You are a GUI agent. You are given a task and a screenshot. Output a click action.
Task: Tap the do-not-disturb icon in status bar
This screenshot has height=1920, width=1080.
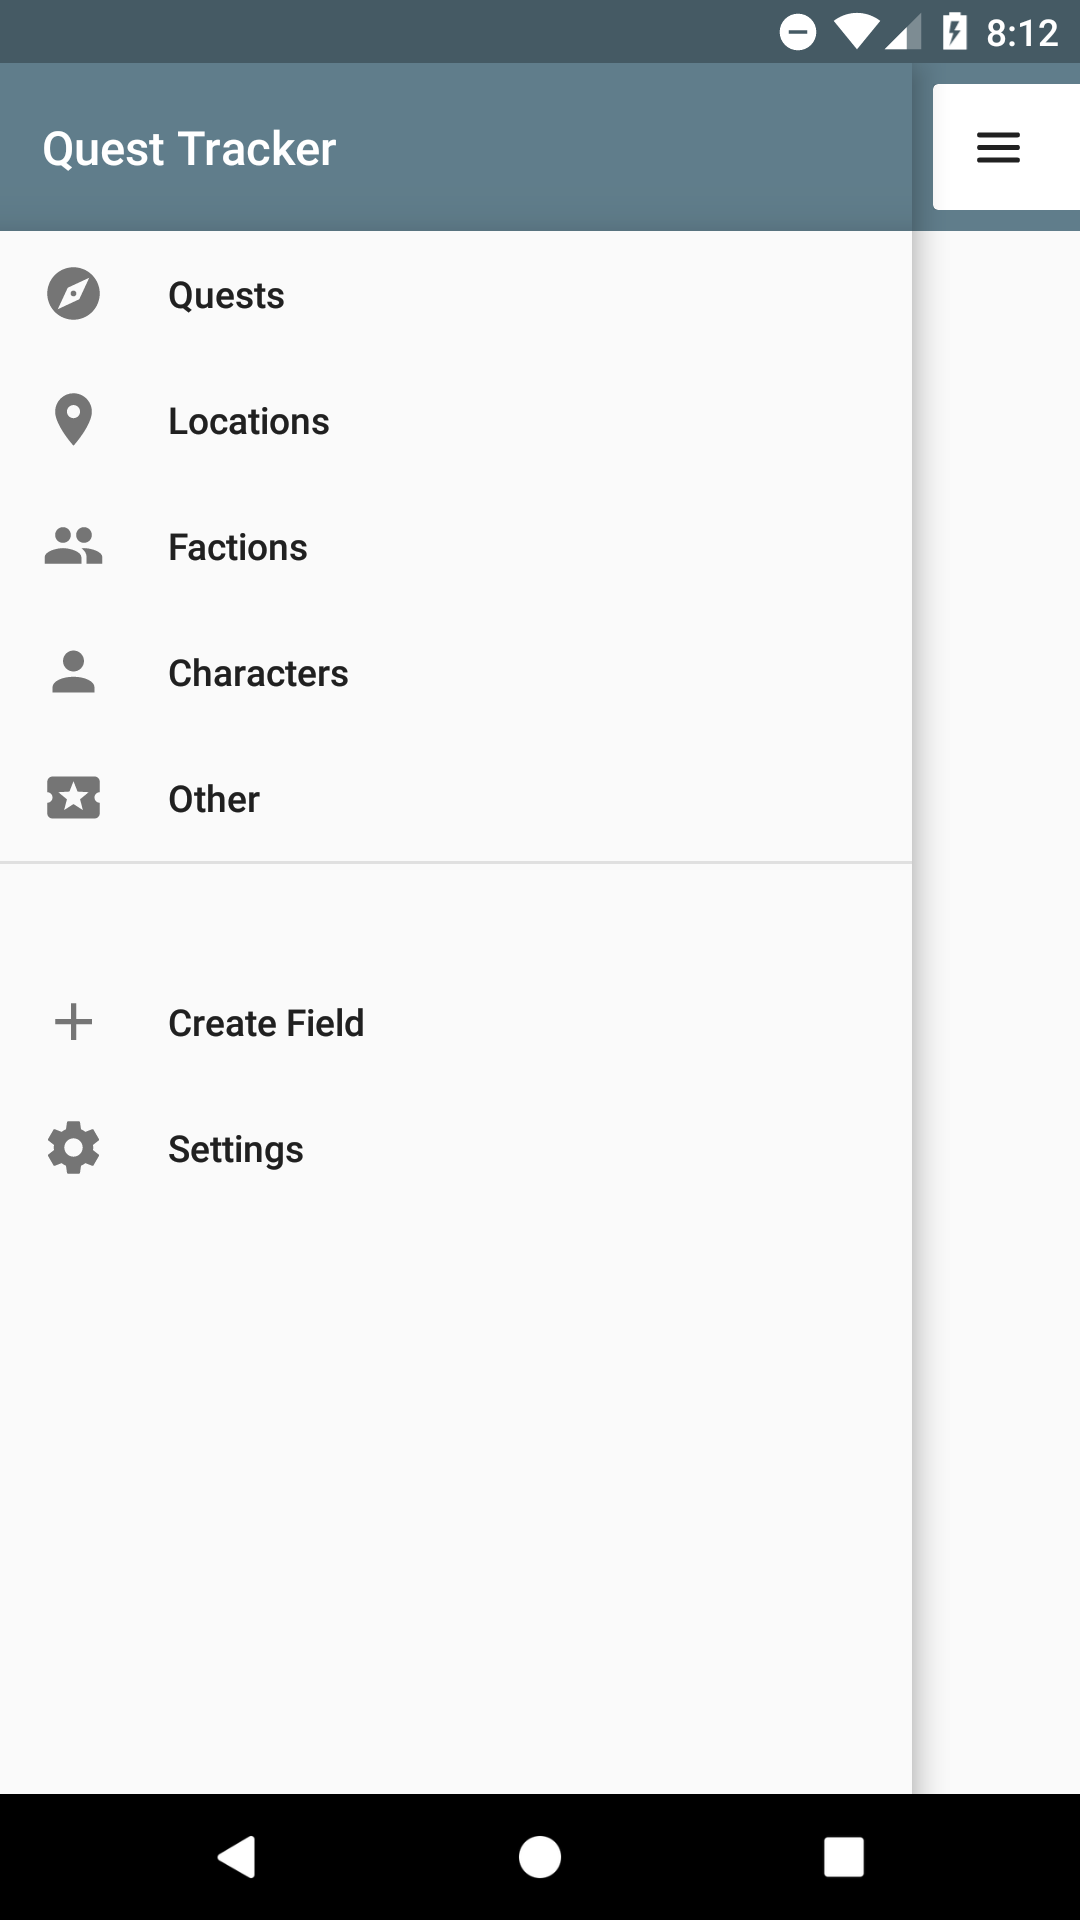[798, 33]
